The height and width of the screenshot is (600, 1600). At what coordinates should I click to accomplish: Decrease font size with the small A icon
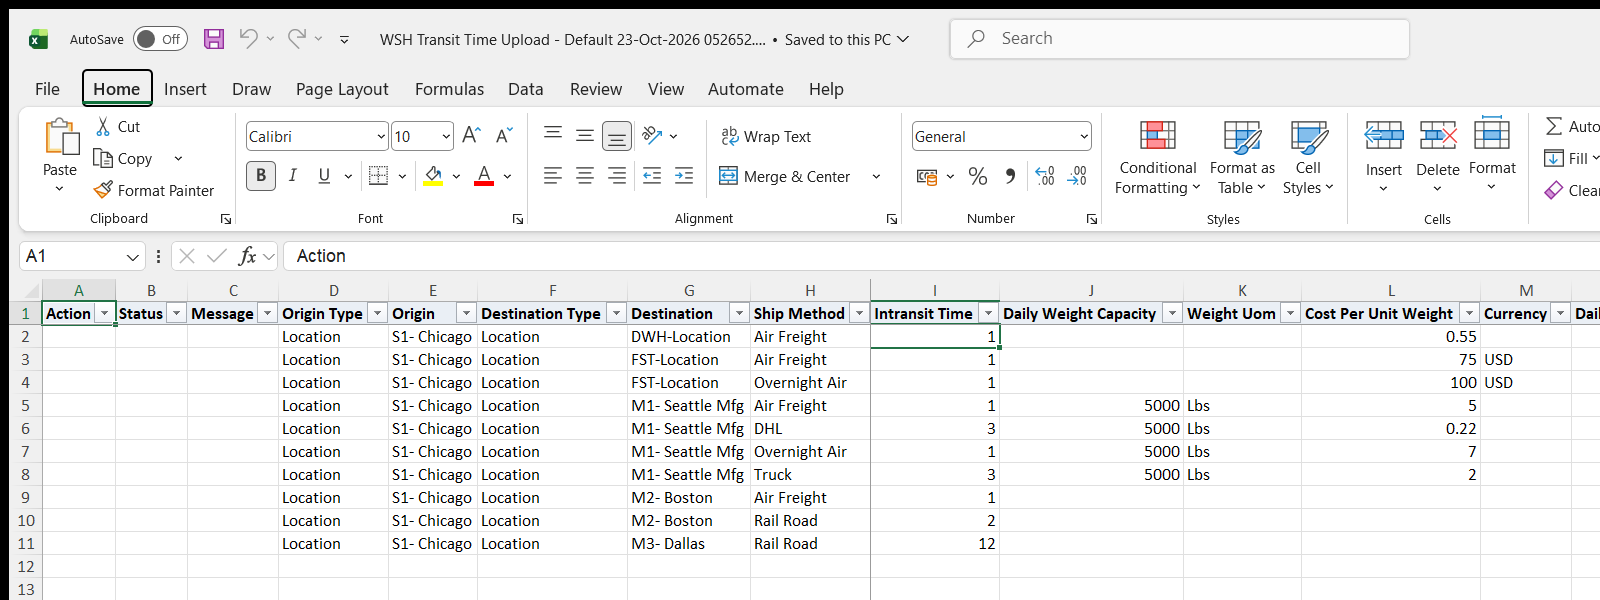pos(504,135)
